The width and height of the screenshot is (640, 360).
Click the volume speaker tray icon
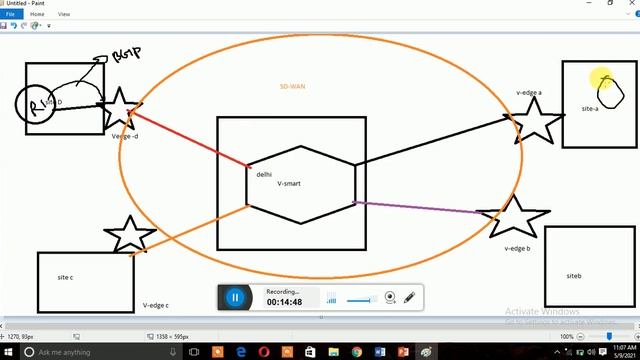[591, 352]
